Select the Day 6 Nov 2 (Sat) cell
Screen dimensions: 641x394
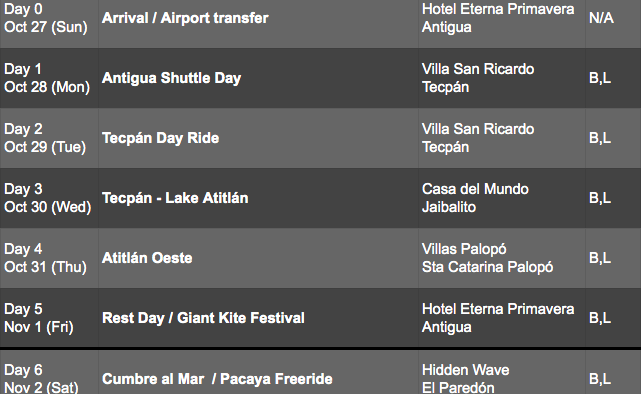pyautogui.click(x=49, y=372)
